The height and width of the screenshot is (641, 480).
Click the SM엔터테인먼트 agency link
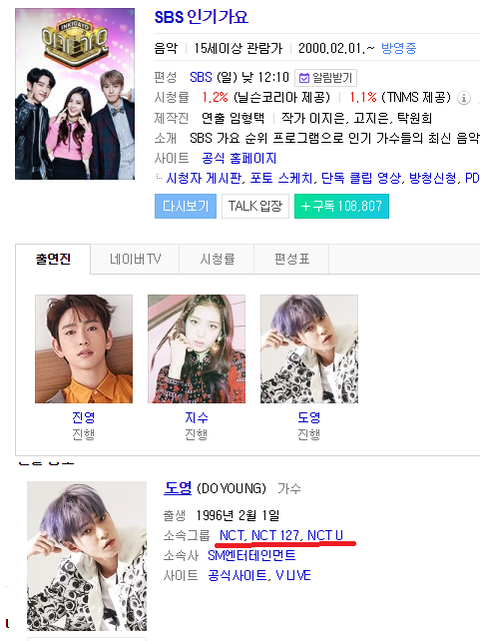point(251,555)
